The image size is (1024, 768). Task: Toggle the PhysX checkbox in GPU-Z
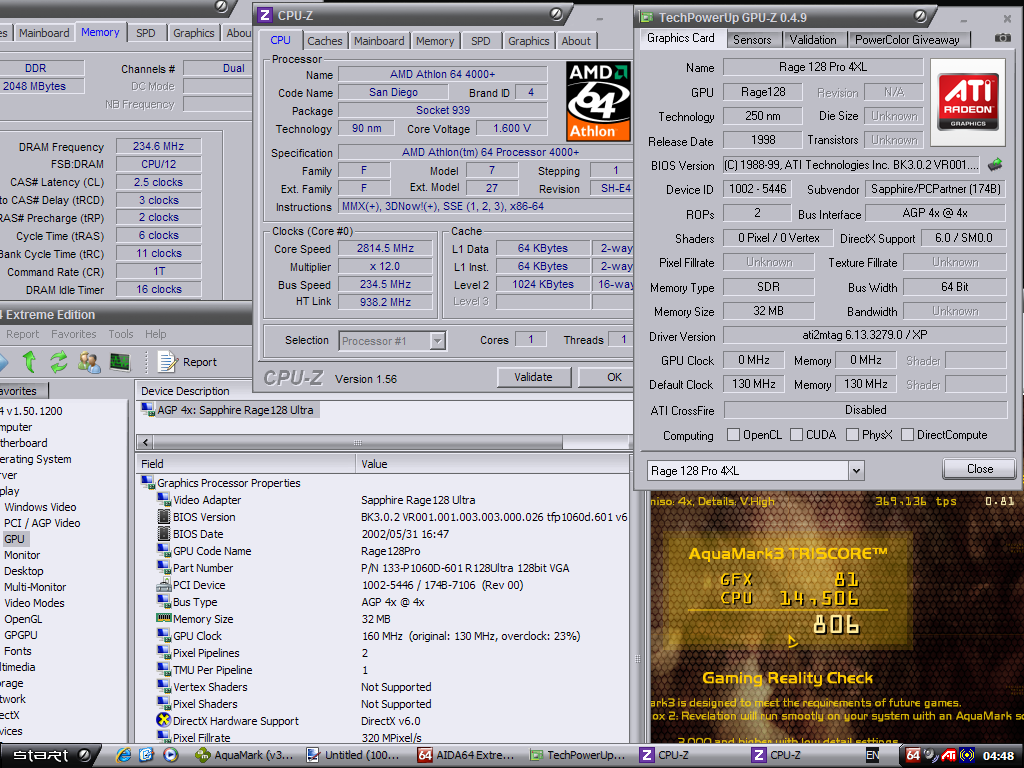click(852, 434)
